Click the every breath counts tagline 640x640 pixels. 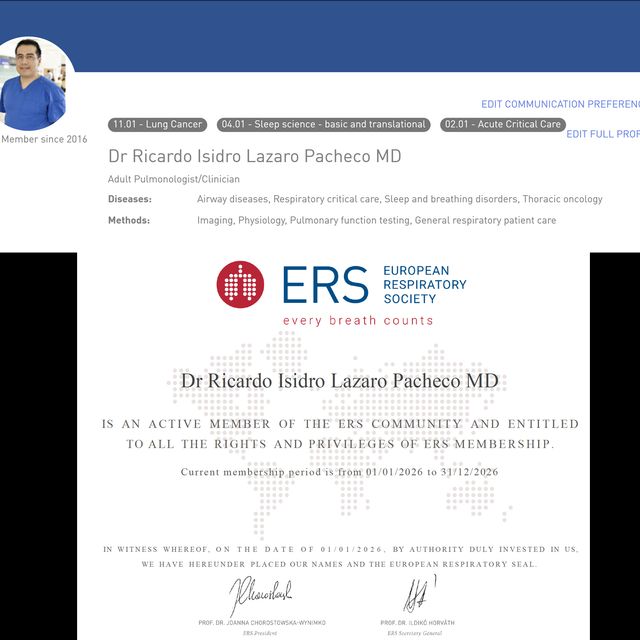click(358, 321)
